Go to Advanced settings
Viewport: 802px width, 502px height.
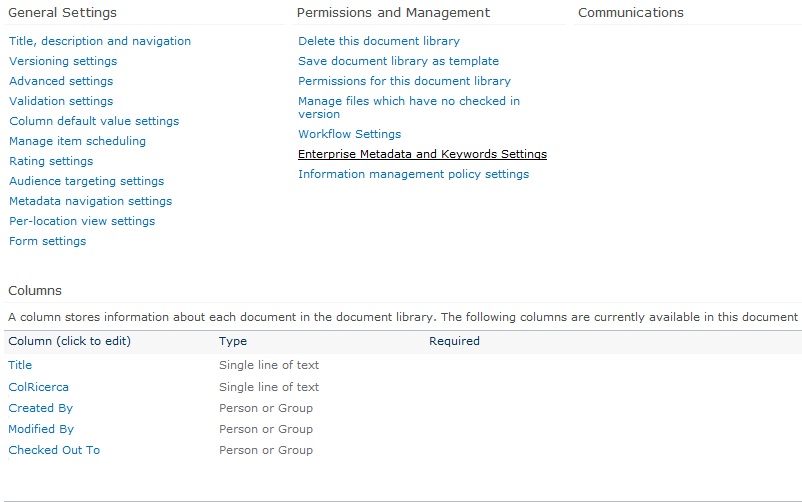click(61, 81)
